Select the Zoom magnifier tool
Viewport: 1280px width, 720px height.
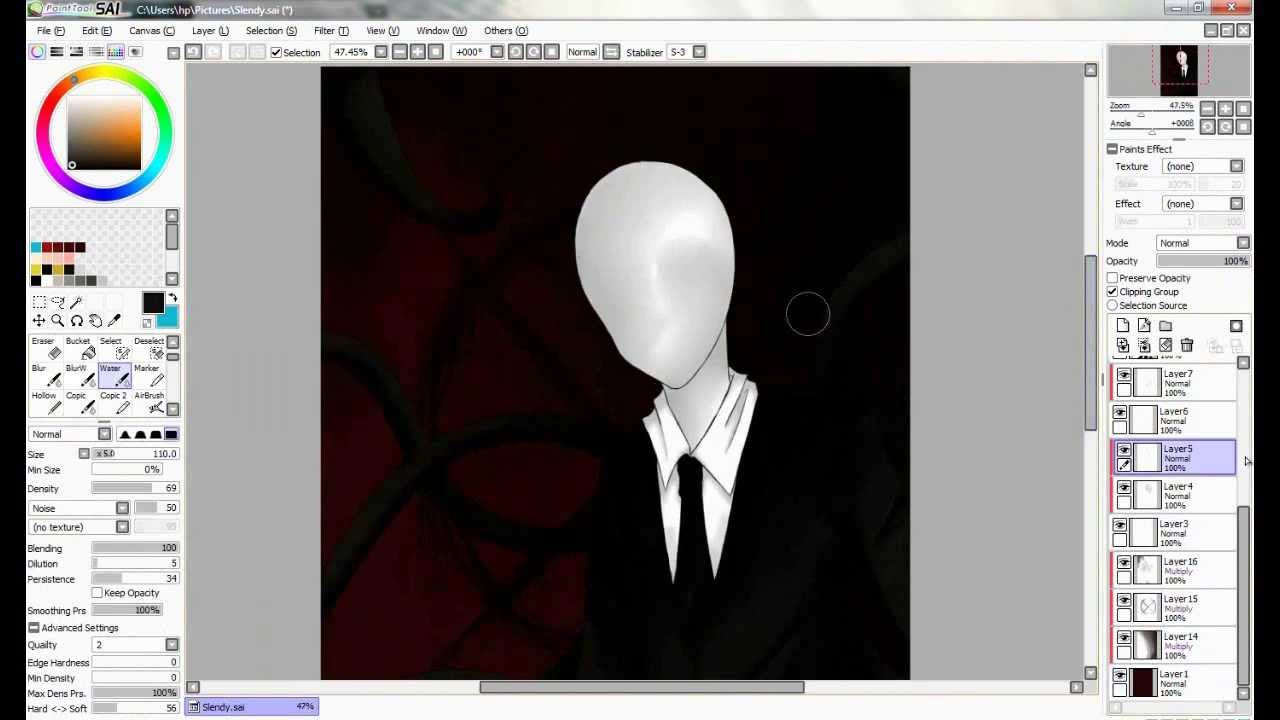tap(57, 321)
